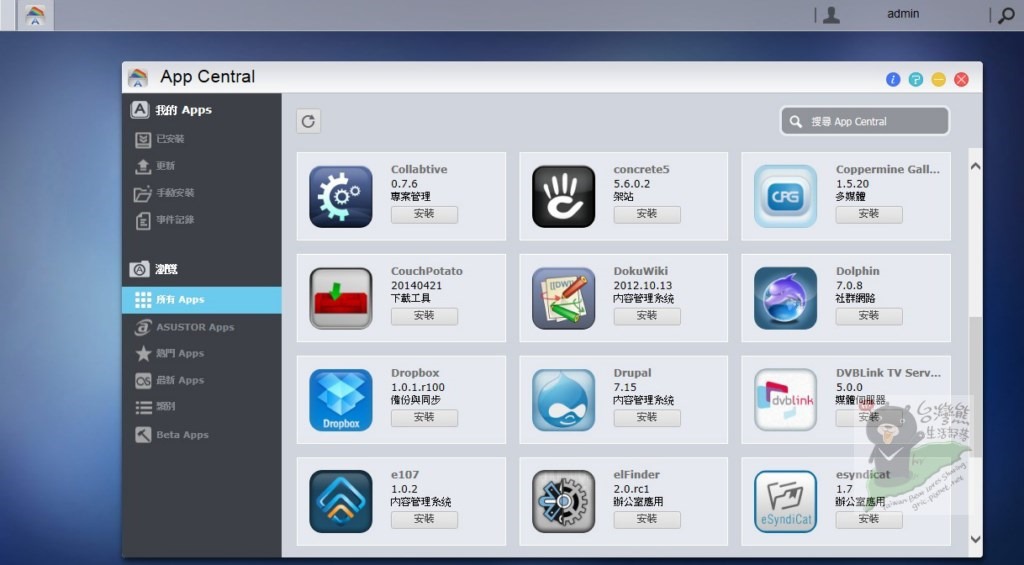Click the e107 app icon
1024x565 pixels.
tap(341, 502)
